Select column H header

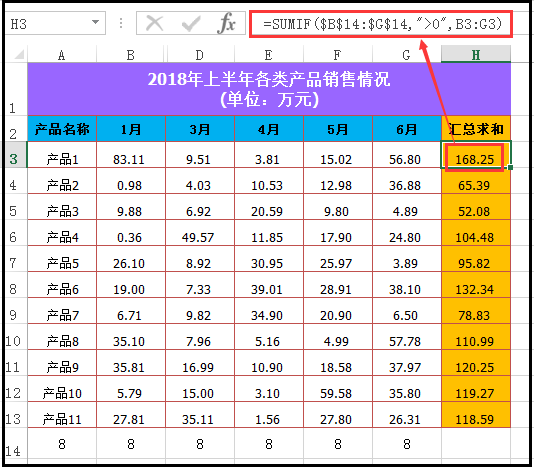[x=476, y=55]
